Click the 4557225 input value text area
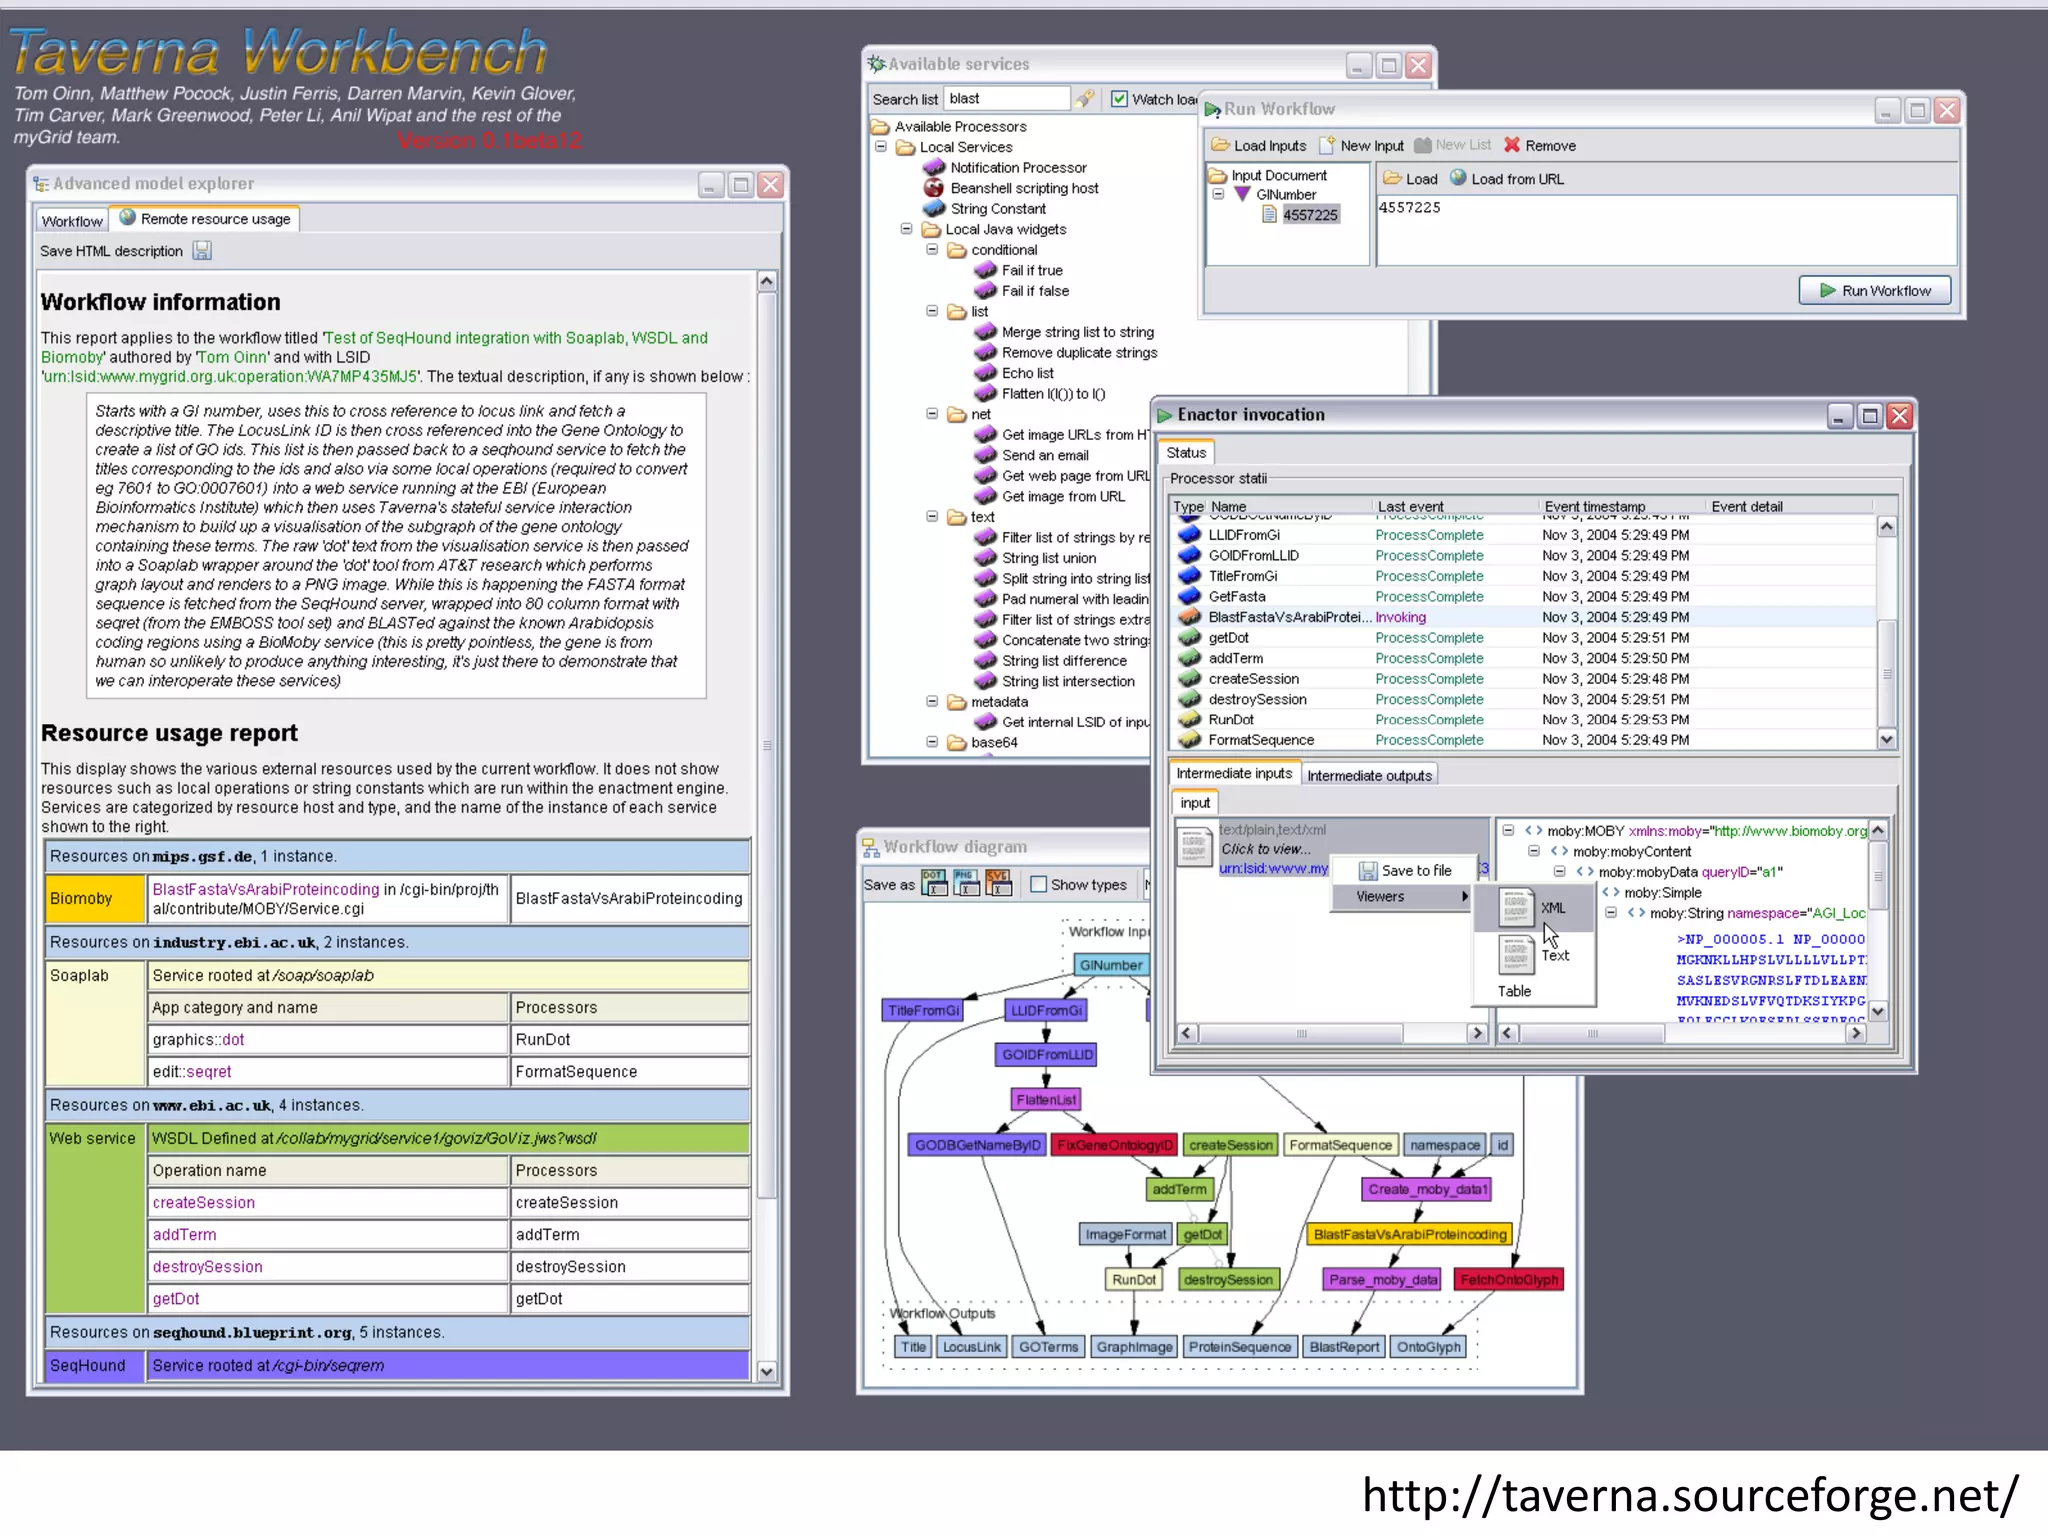 click(x=1666, y=230)
